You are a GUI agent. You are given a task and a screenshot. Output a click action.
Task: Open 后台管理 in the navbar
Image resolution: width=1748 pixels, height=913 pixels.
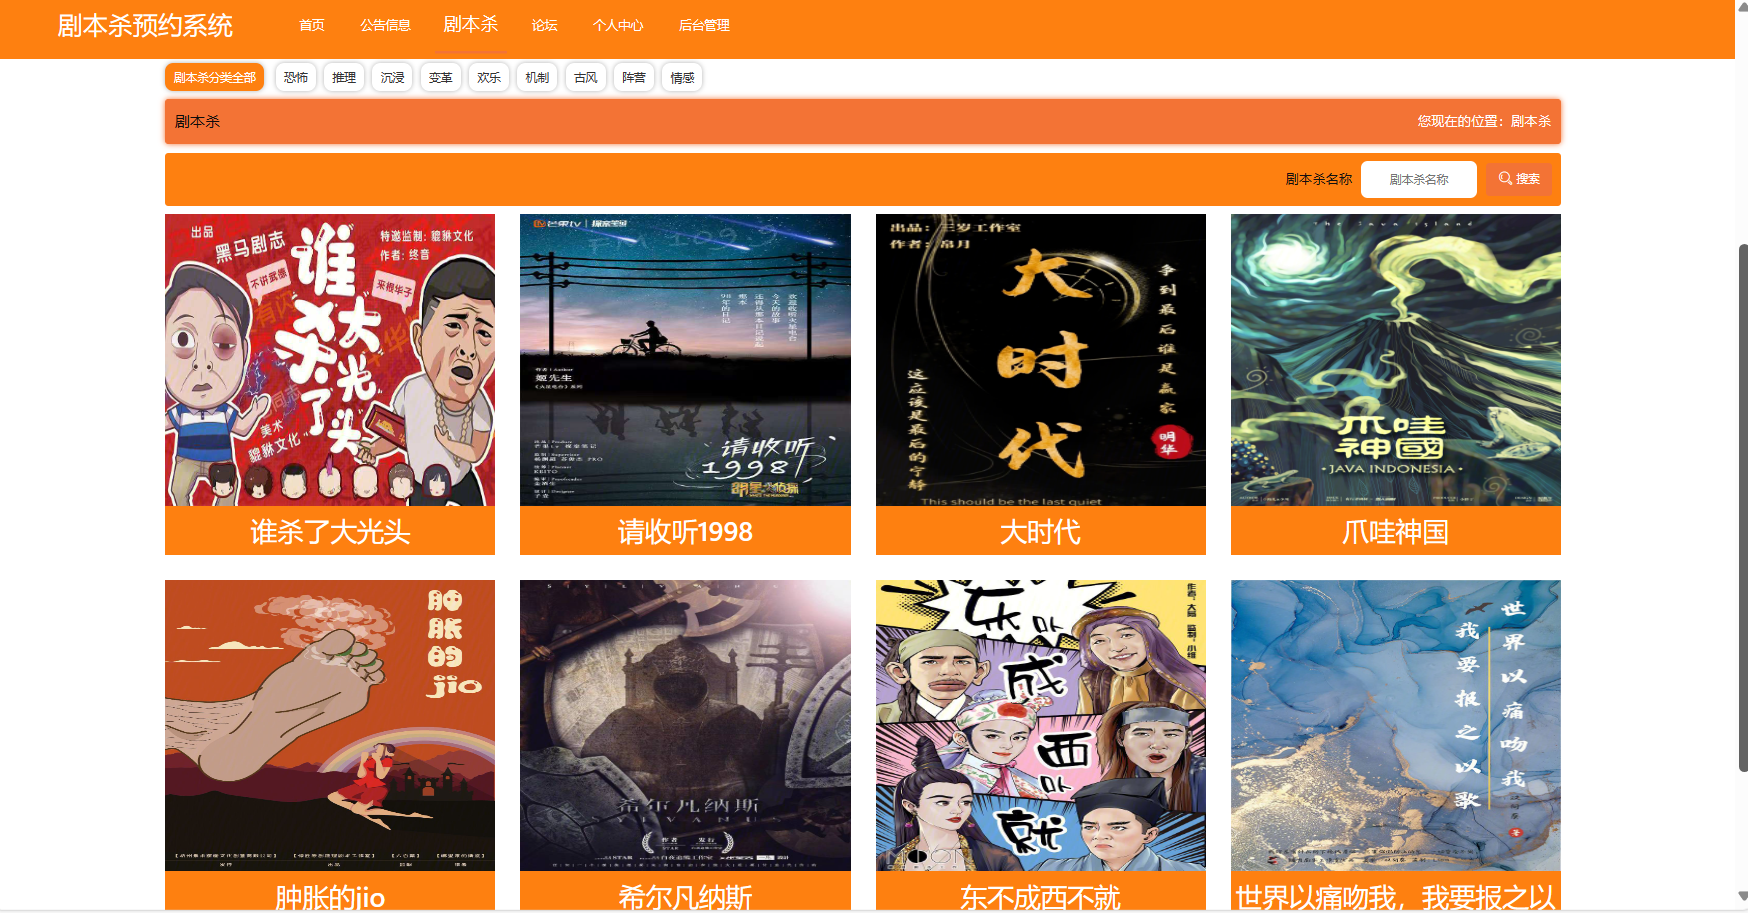[x=704, y=25]
